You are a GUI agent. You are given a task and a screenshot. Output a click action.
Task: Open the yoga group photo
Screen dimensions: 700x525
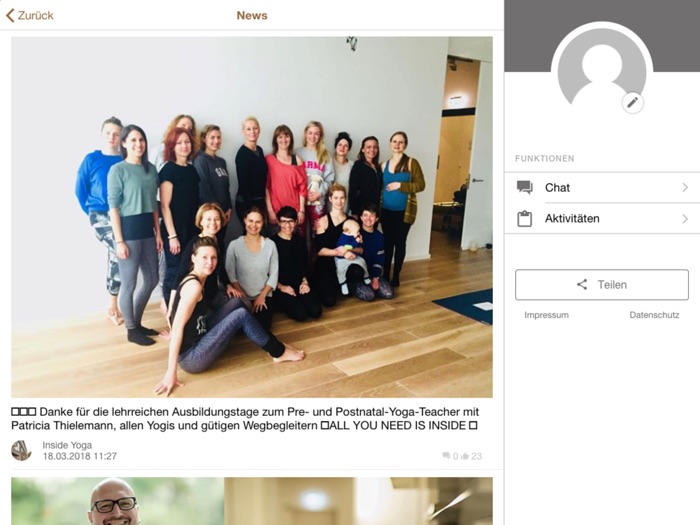[x=252, y=217]
